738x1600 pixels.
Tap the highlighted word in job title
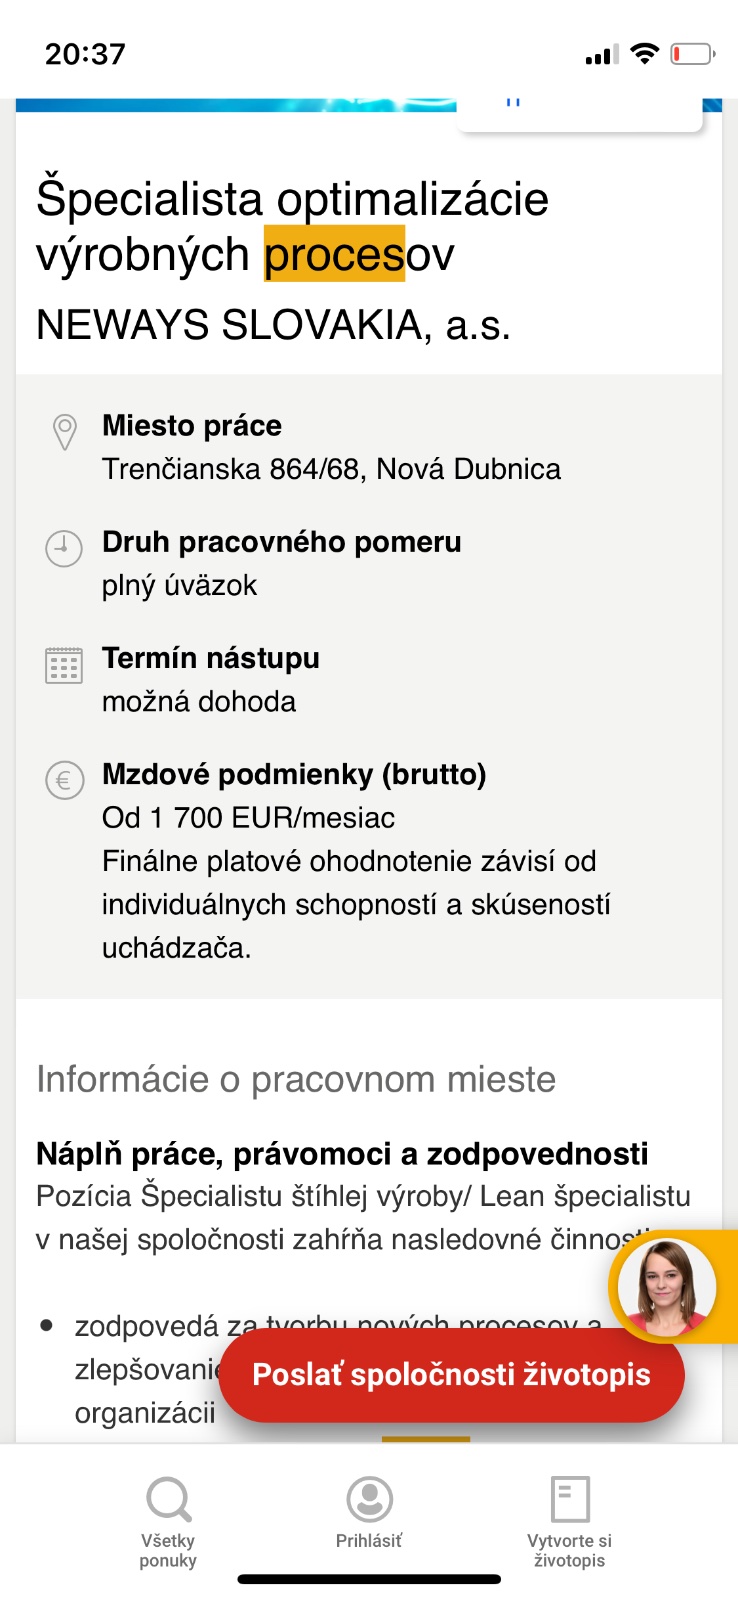334,254
